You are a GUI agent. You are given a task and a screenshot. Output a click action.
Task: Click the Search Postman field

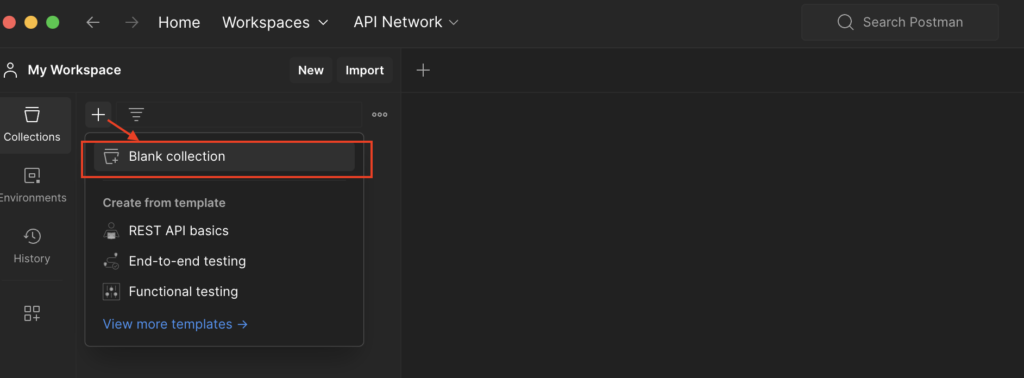900,22
